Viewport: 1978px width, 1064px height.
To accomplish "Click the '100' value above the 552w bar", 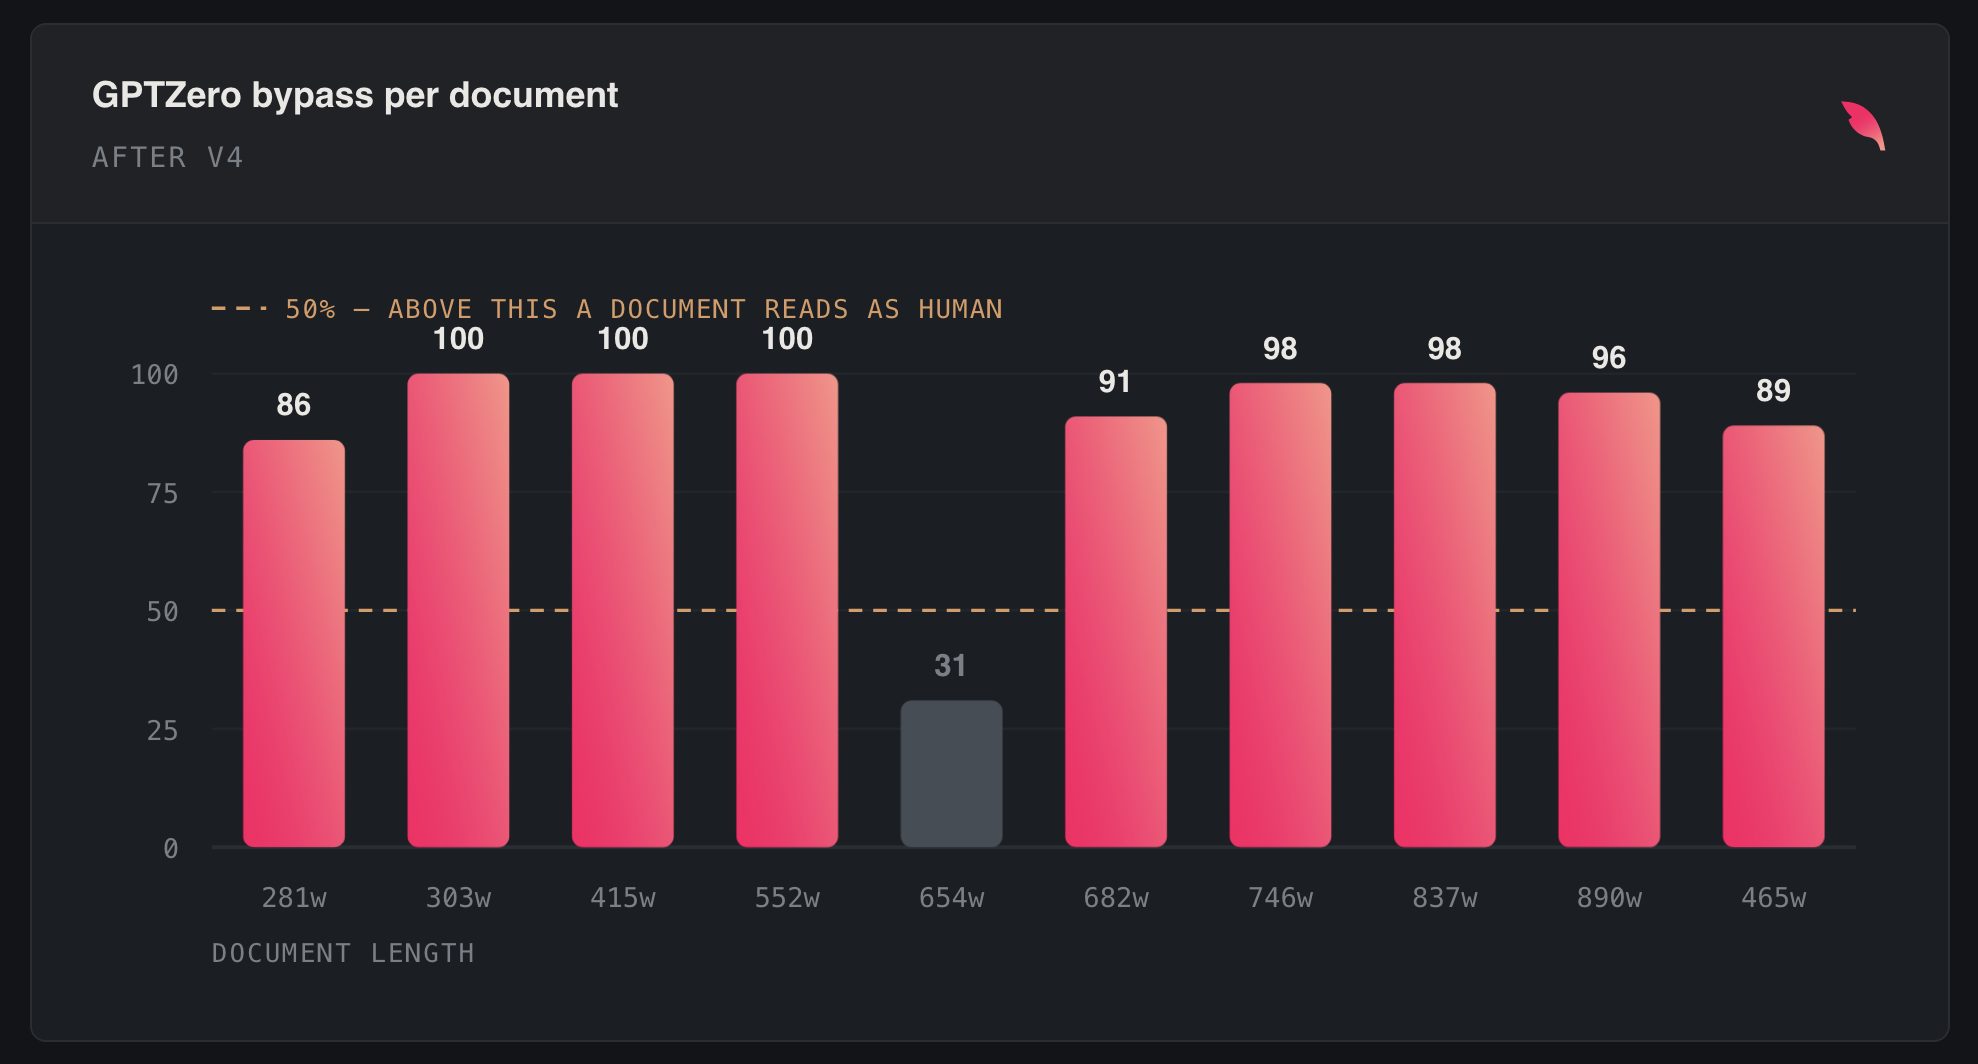I will [787, 339].
